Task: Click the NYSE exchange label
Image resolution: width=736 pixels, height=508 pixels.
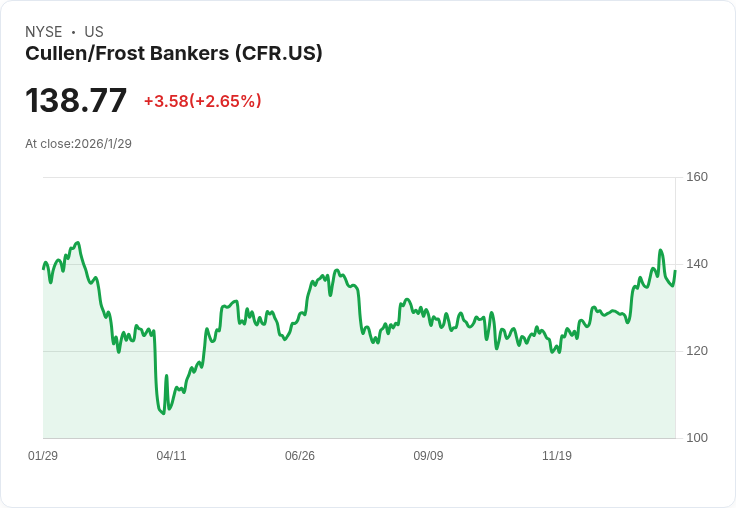Action: pyautogui.click(x=44, y=32)
